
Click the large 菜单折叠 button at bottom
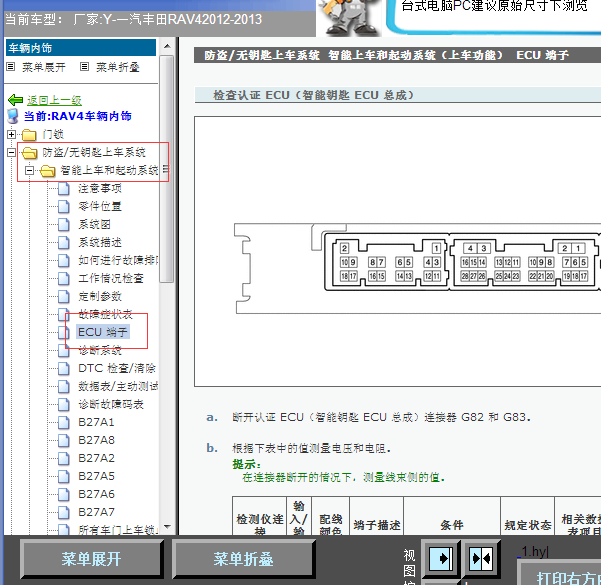point(243,559)
